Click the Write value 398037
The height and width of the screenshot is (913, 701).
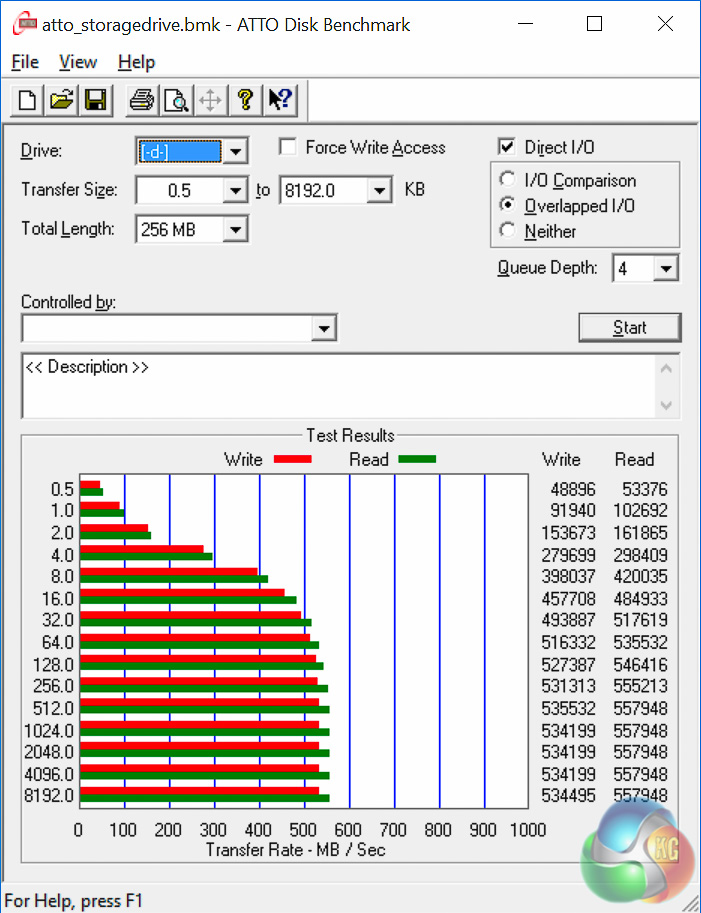pos(568,576)
